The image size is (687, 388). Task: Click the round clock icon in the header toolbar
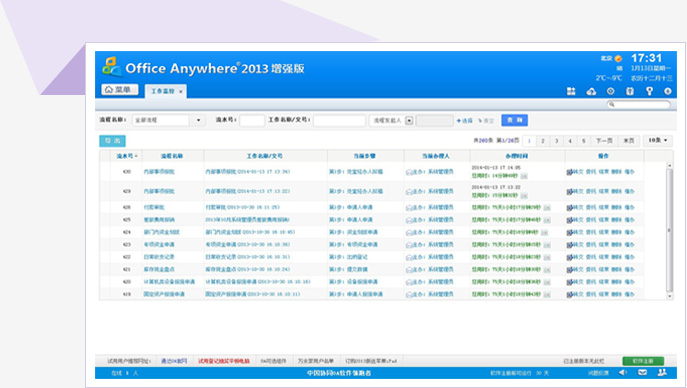610,91
